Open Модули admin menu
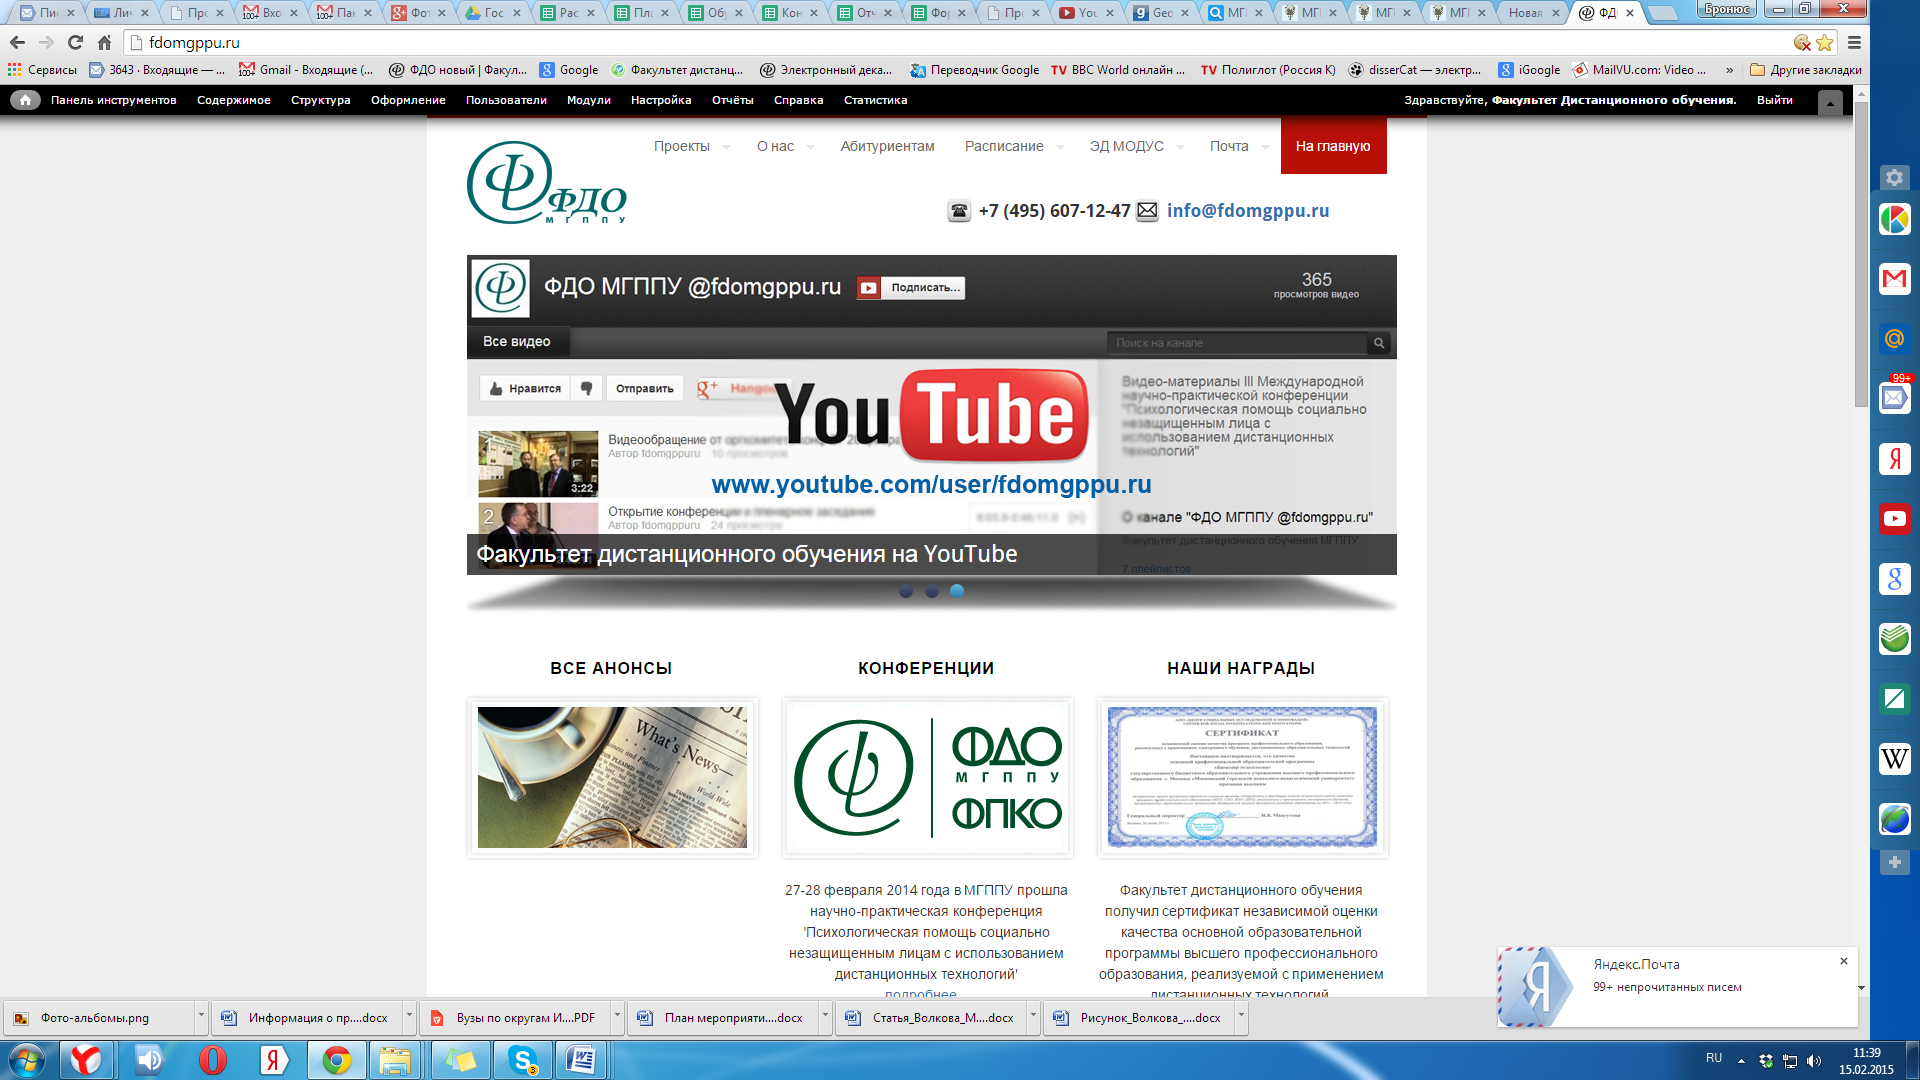The width and height of the screenshot is (1920, 1080). point(589,100)
